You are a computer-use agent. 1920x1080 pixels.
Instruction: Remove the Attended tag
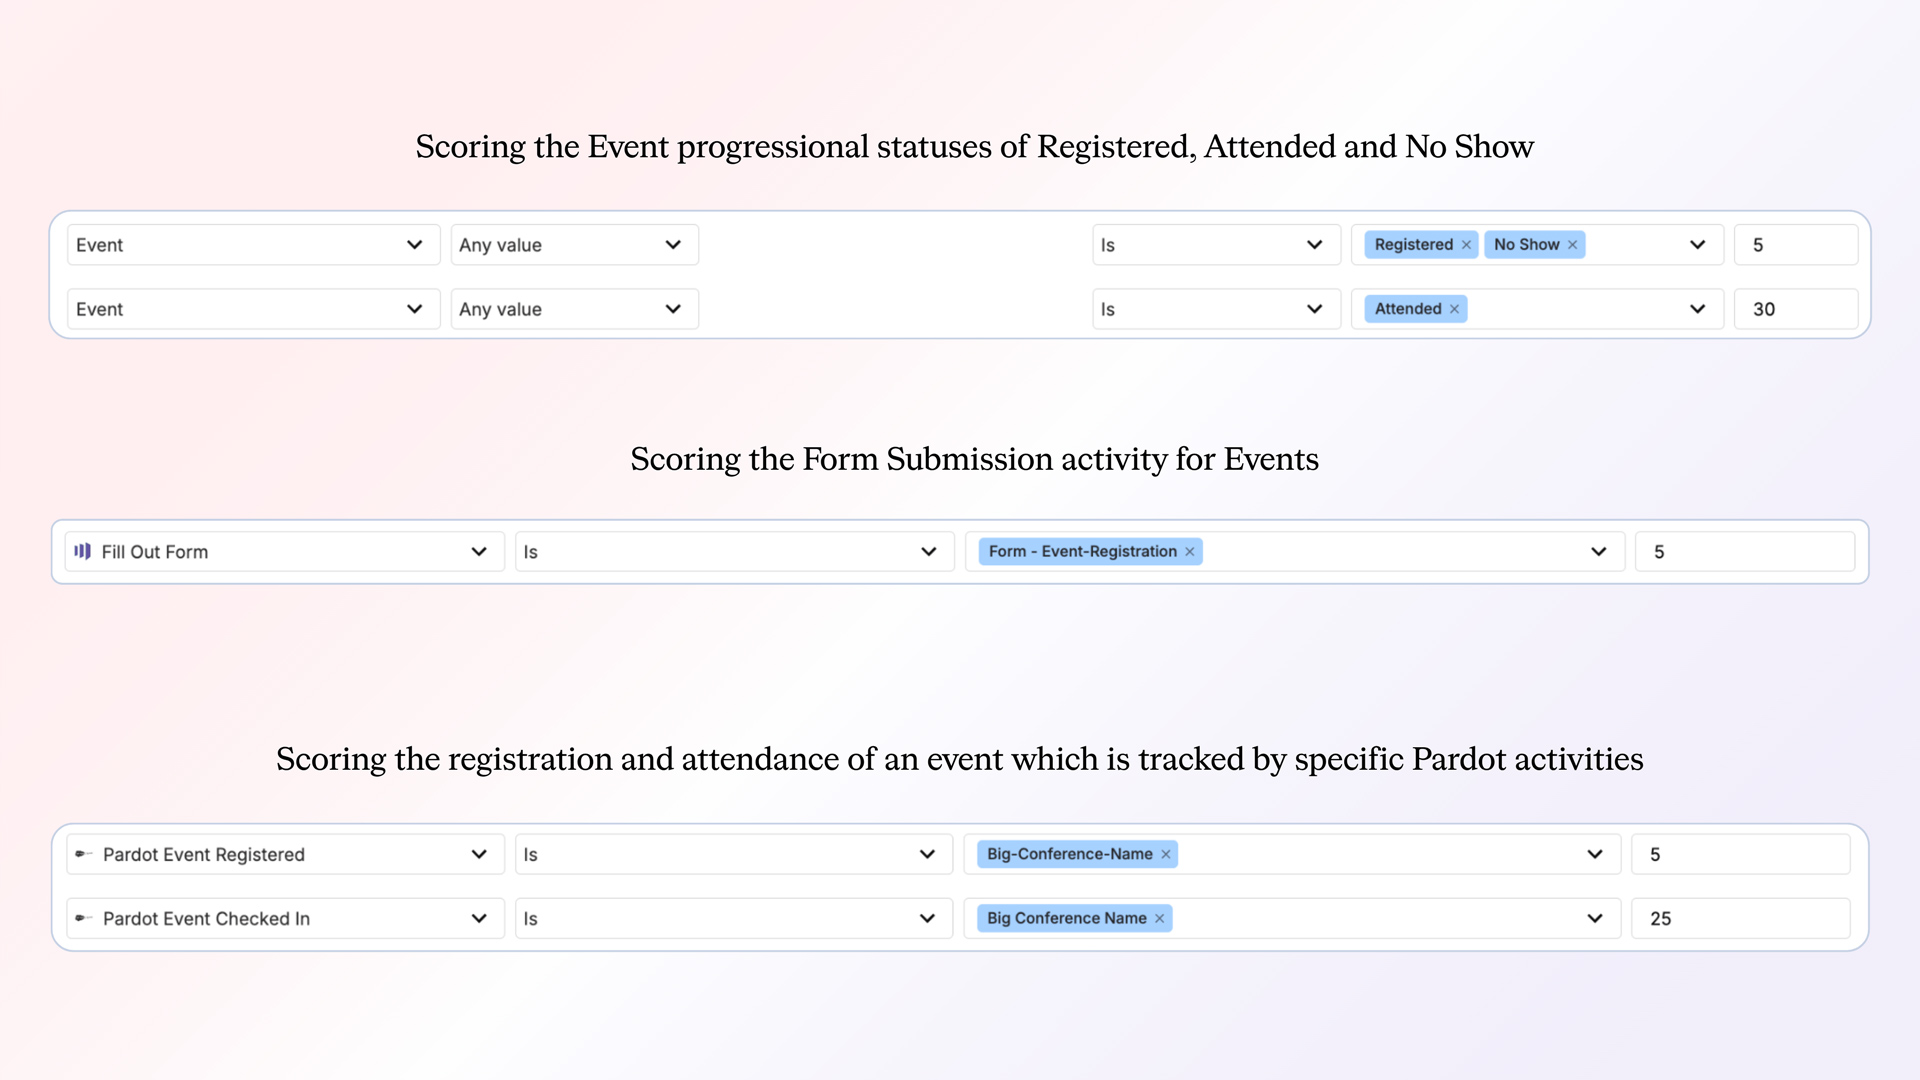click(x=1454, y=309)
